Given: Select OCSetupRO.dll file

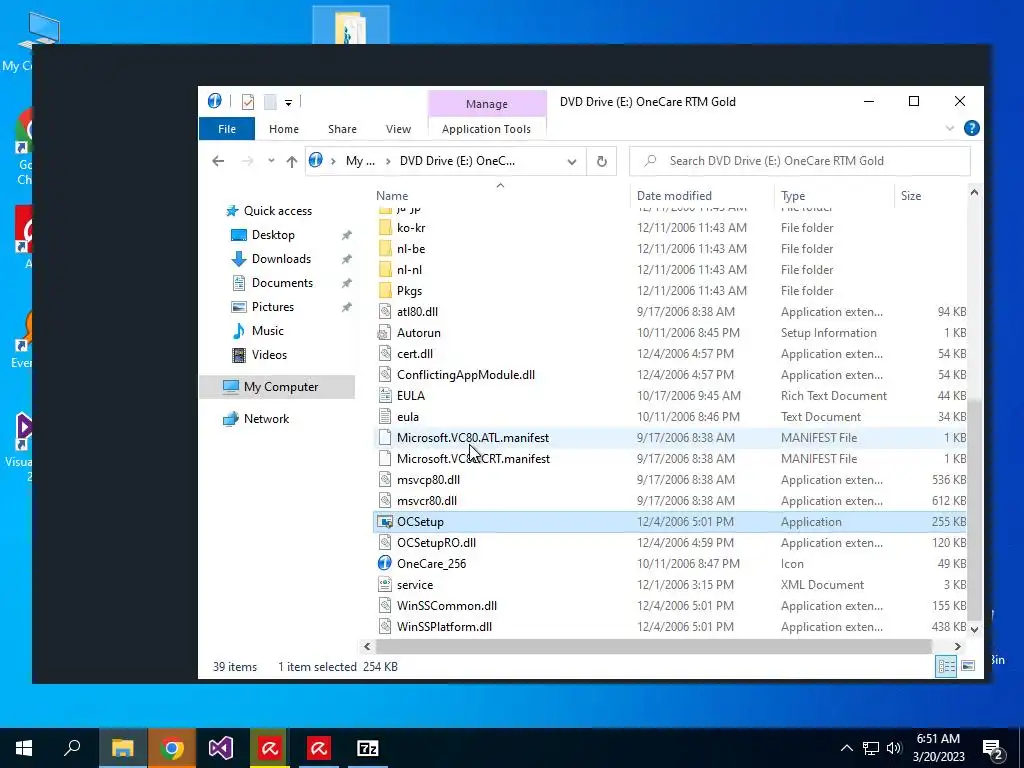Looking at the screenshot, I should [436, 543].
